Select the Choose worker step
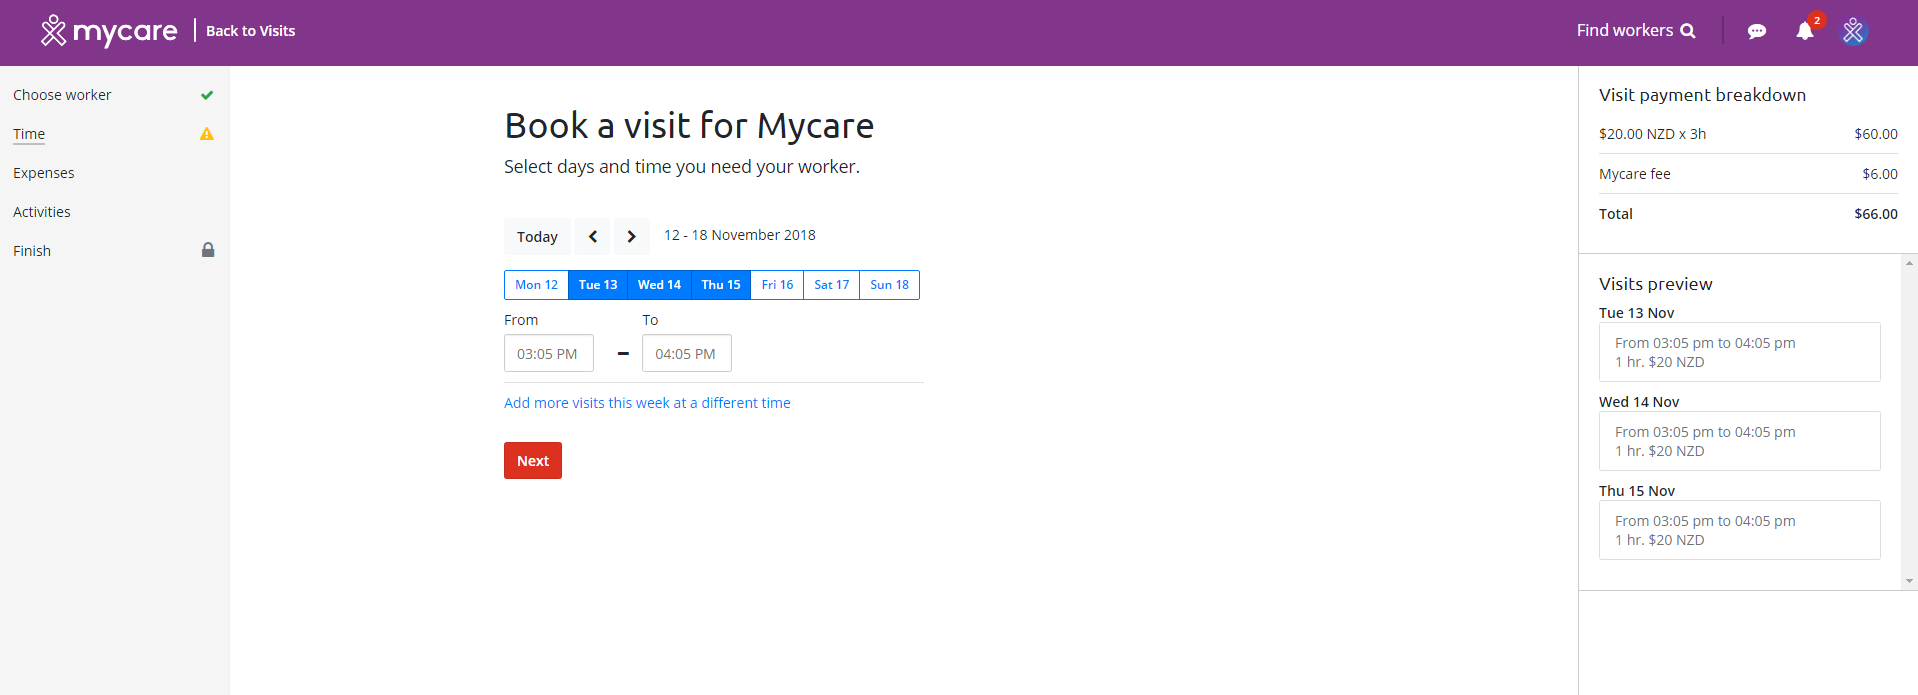 (62, 95)
